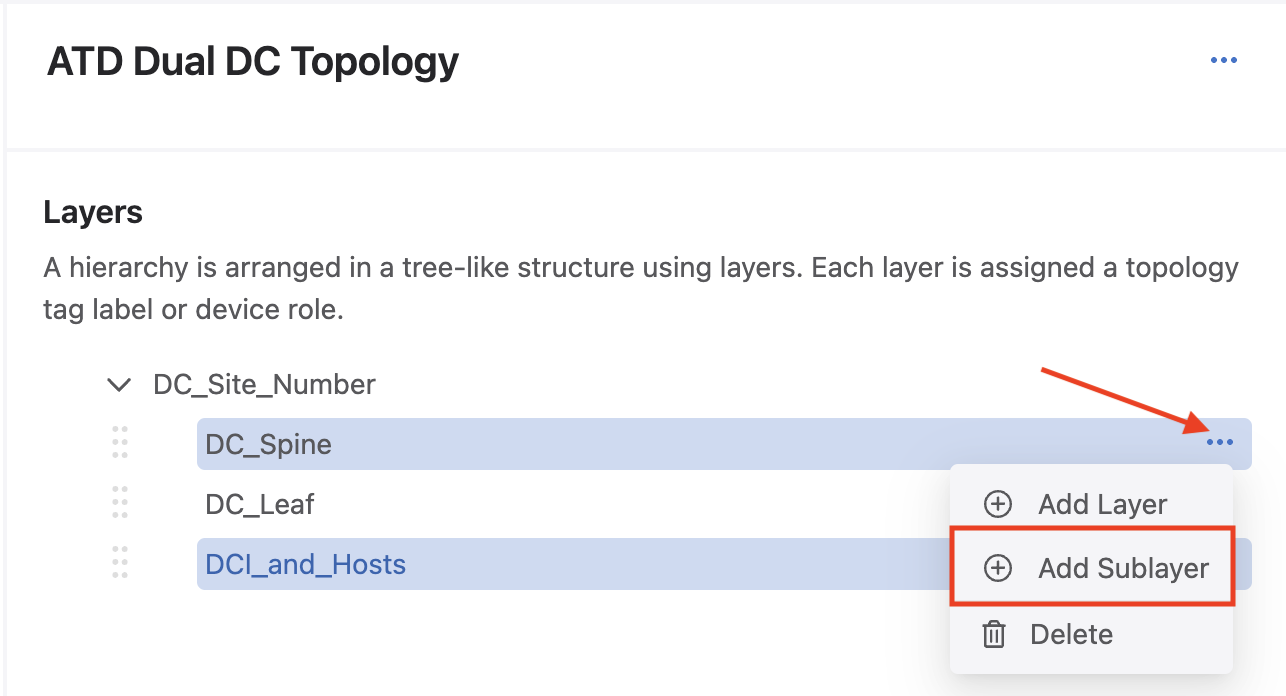Click the ATD Dual DC Topology title
The image size is (1286, 696).
pos(253,62)
